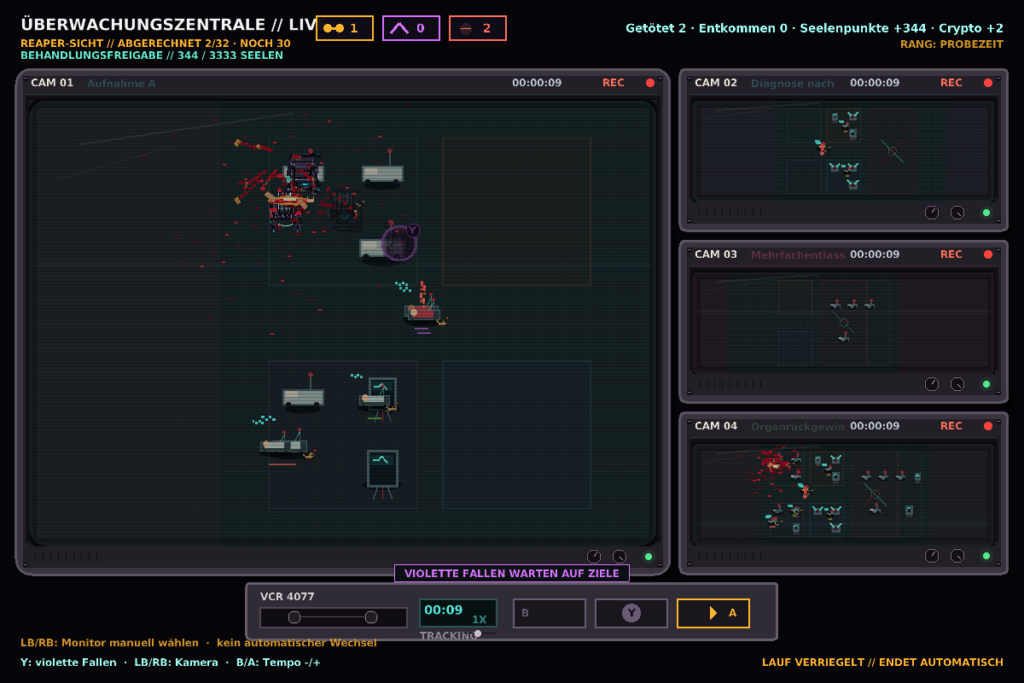
Task: Switch to the CAM 04 monitor feed
Action: tap(844, 494)
